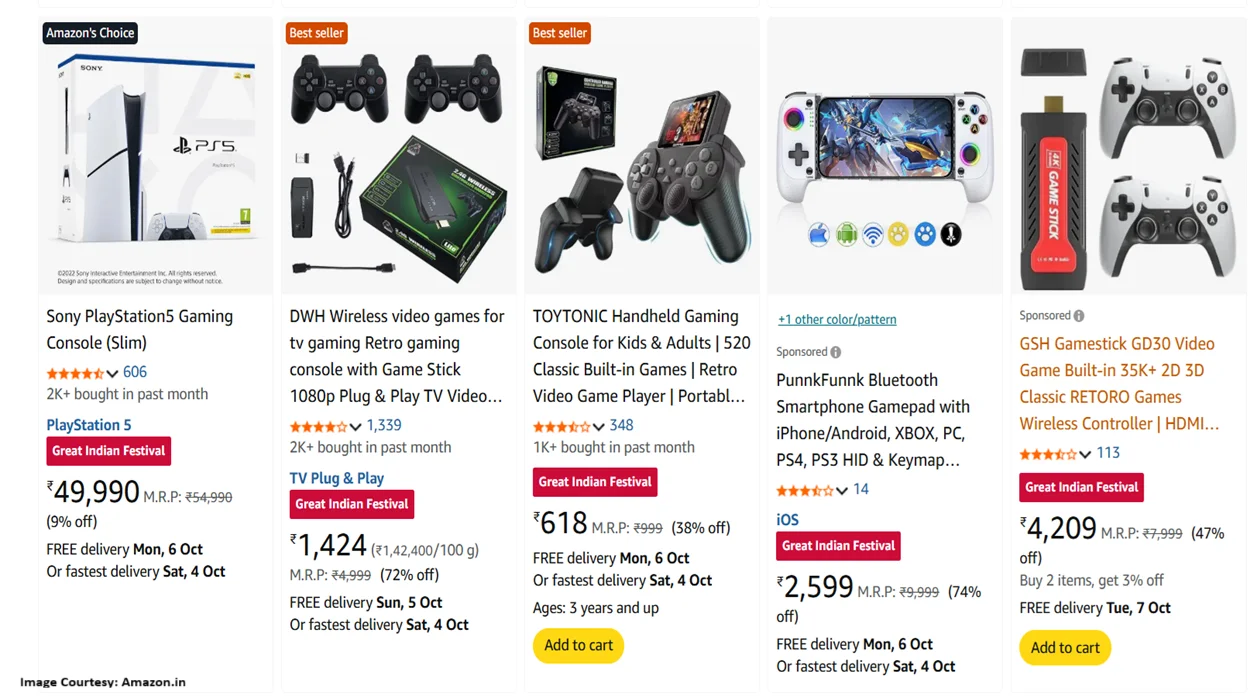Screen dimensions: 1250x700
Task: Open the '+1 other color/pattern' link
Action: (837, 320)
